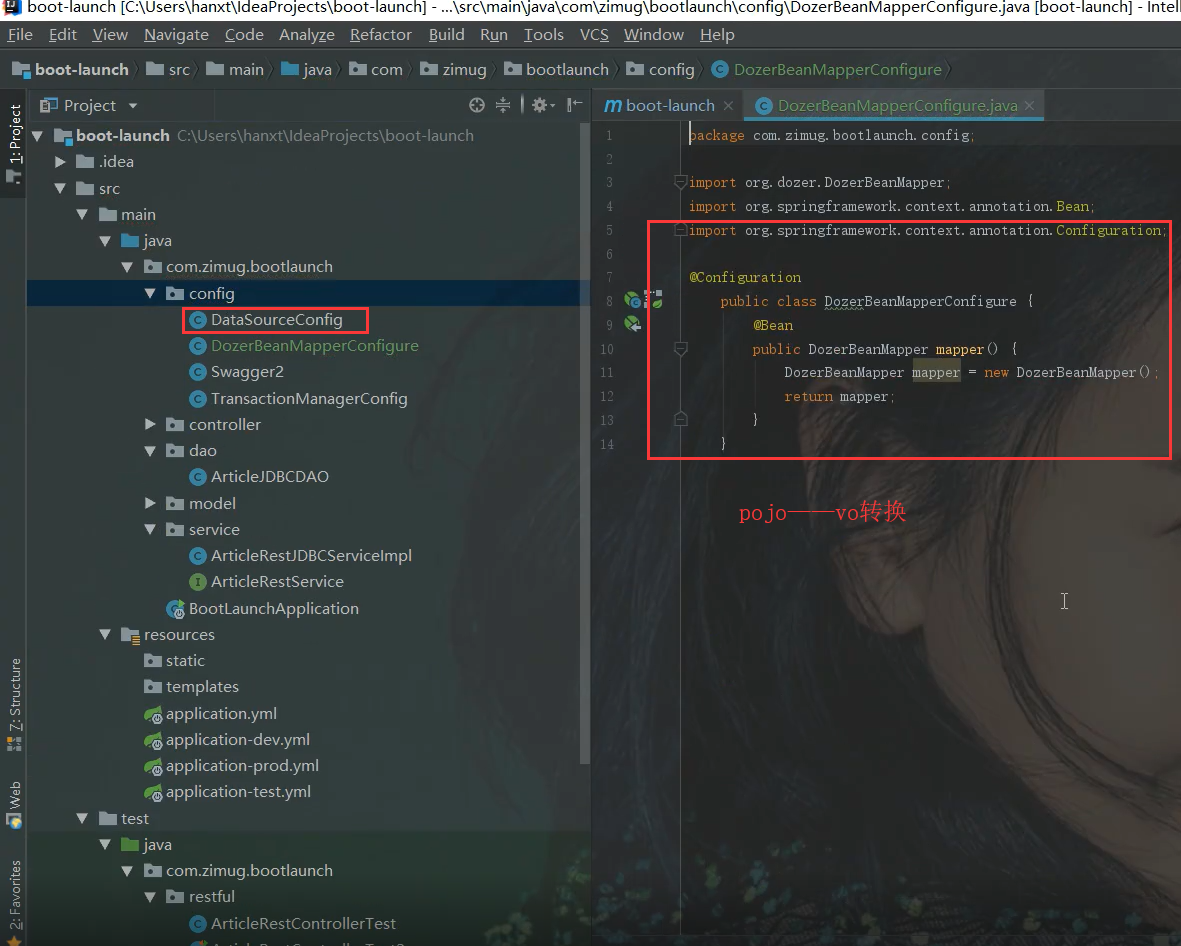Click the Spring bean gutter icon on line 8
Image resolution: width=1181 pixels, height=946 pixels.
click(633, 301)
